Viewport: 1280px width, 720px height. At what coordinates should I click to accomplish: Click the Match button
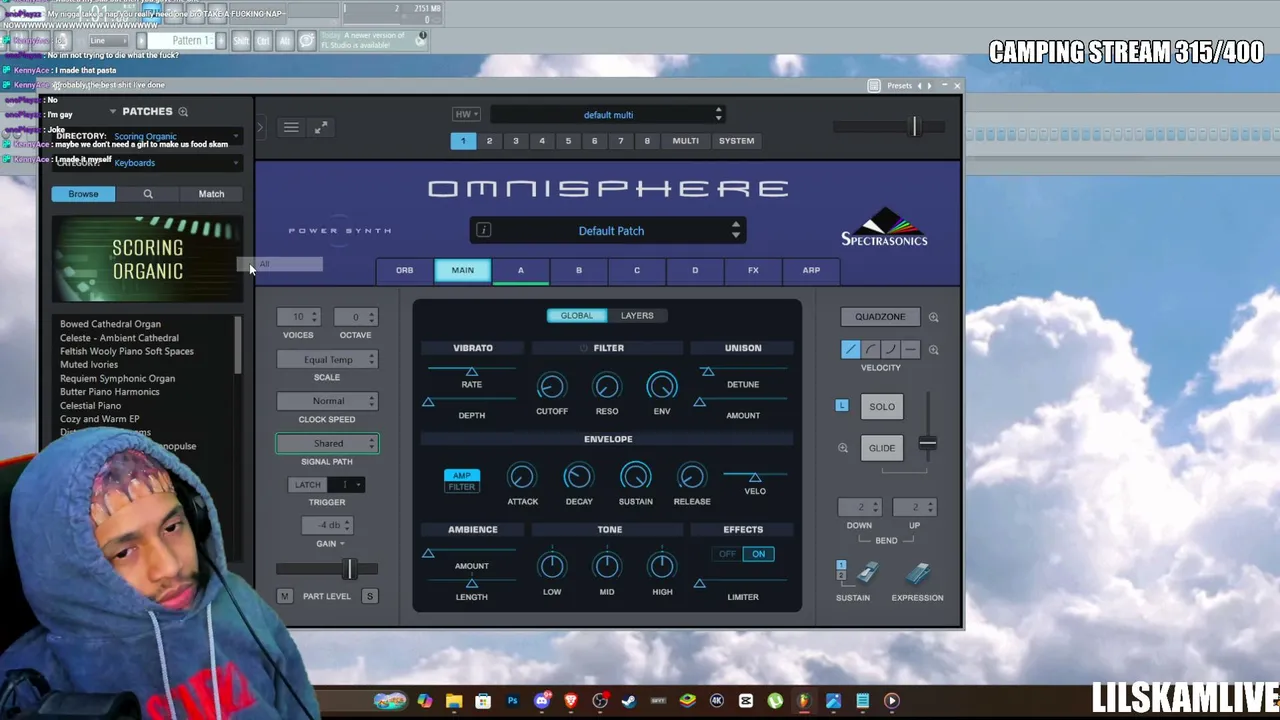tap(211, 194)
